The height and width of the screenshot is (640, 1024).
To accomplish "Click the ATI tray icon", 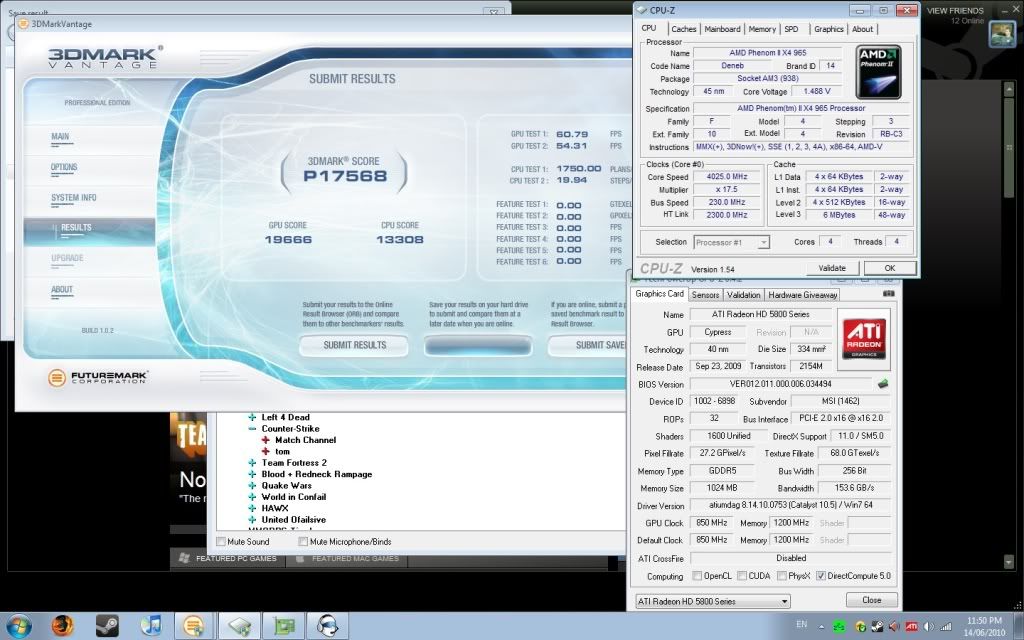I will point(911,627).
